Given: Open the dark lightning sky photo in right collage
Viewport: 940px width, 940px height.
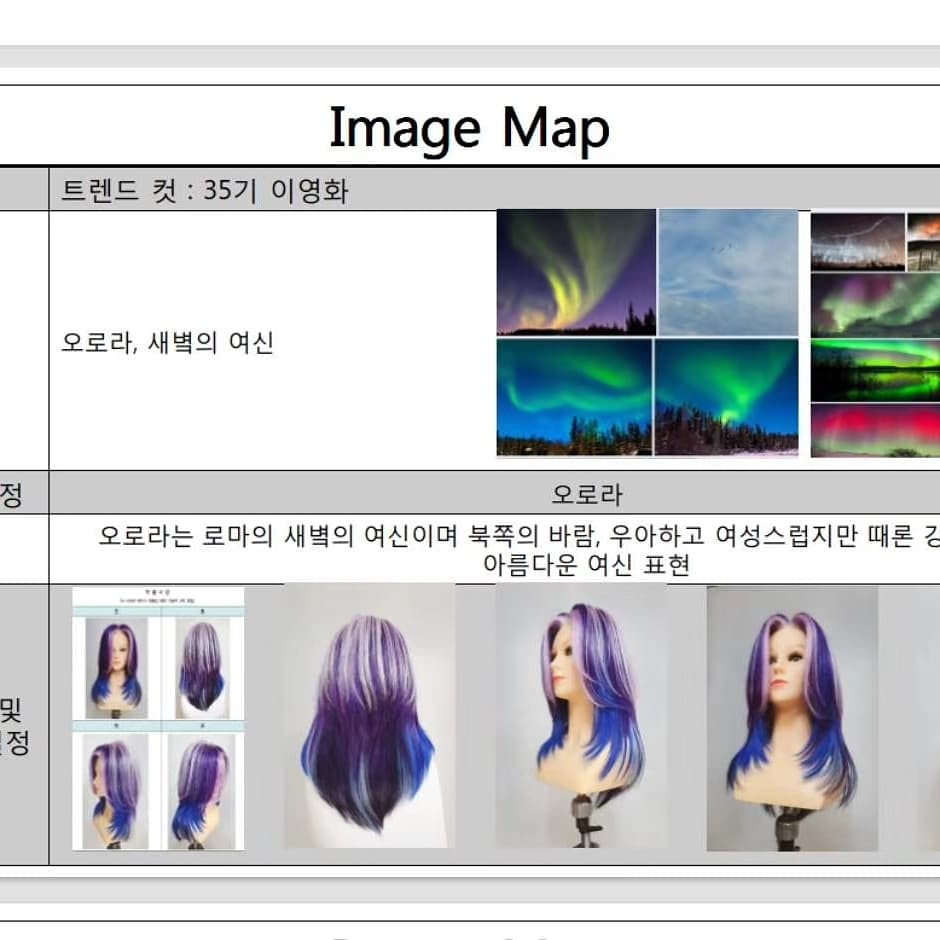Looking at the screenshot, I should pos(858,242).
